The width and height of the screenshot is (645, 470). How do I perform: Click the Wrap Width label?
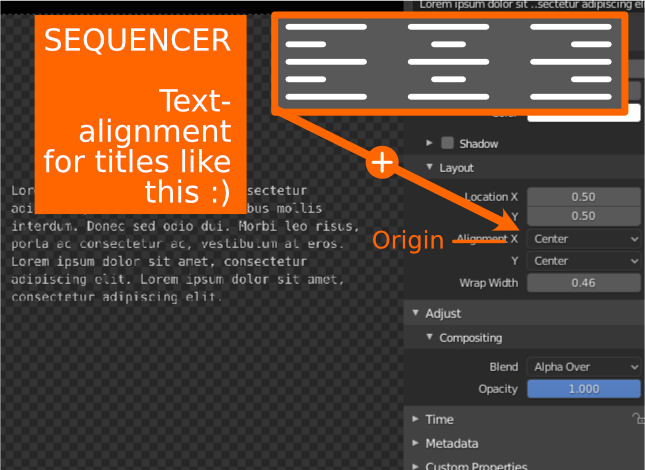click(x=489, y=283)
